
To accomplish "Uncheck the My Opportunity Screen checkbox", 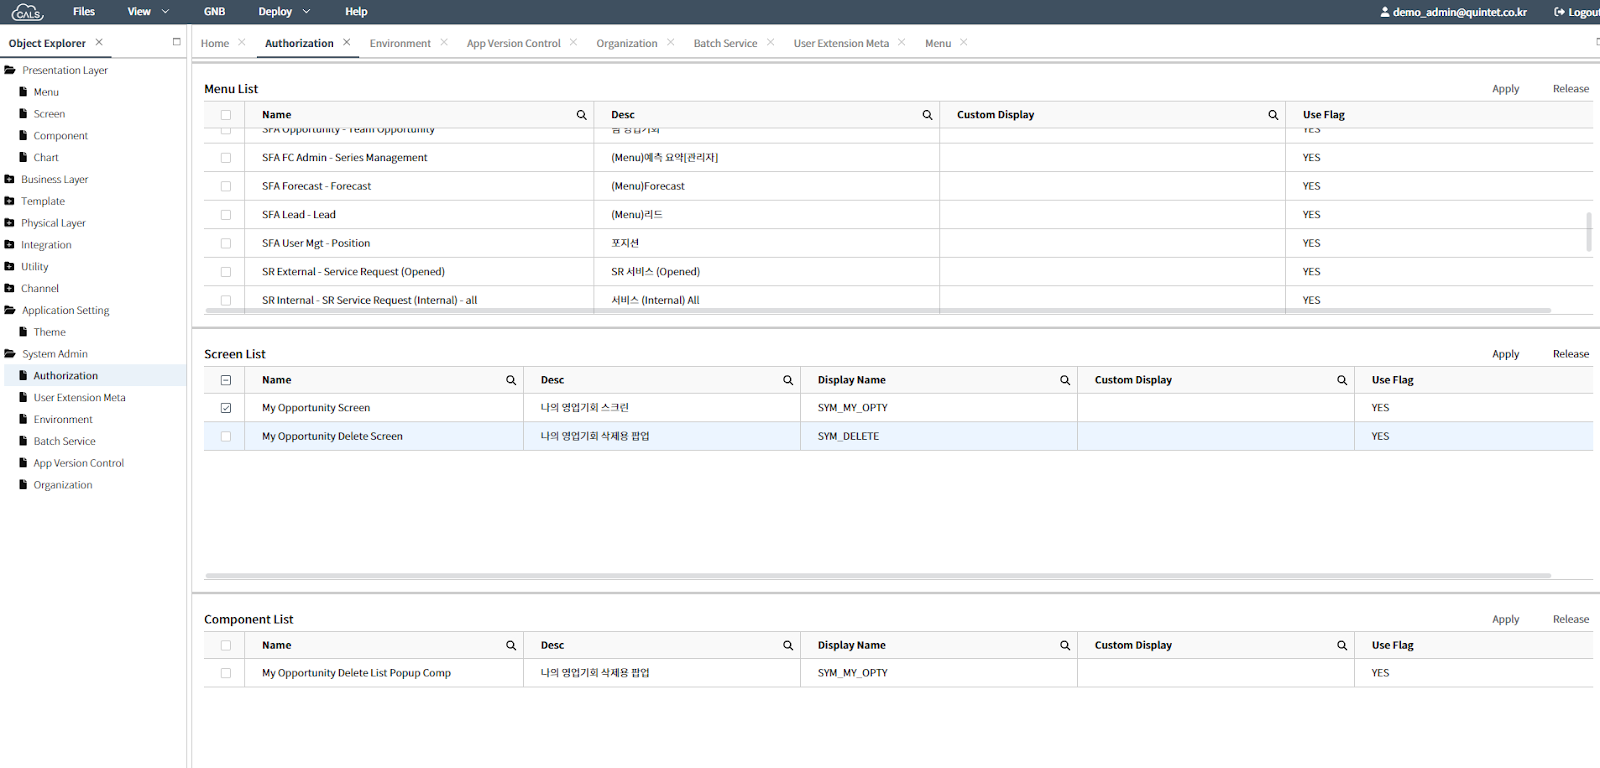I will coord(226,408).
